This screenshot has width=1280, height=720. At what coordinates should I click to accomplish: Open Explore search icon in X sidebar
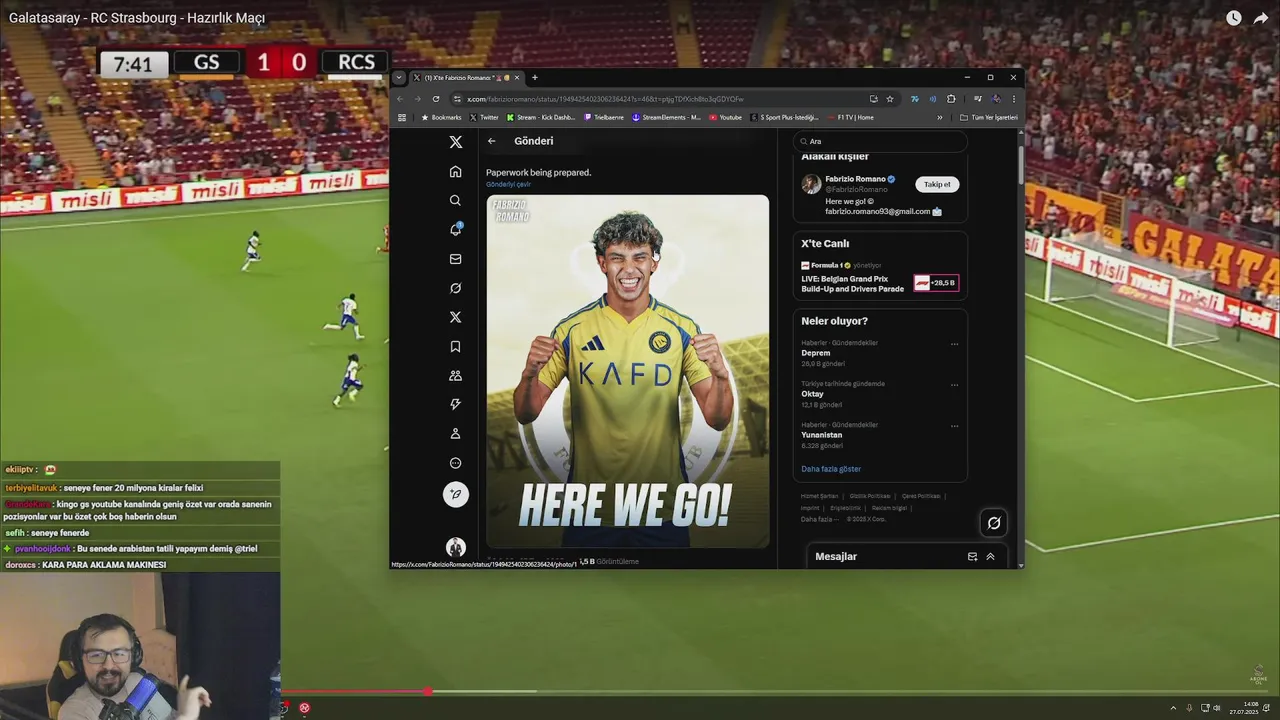(x=455, y=200)
